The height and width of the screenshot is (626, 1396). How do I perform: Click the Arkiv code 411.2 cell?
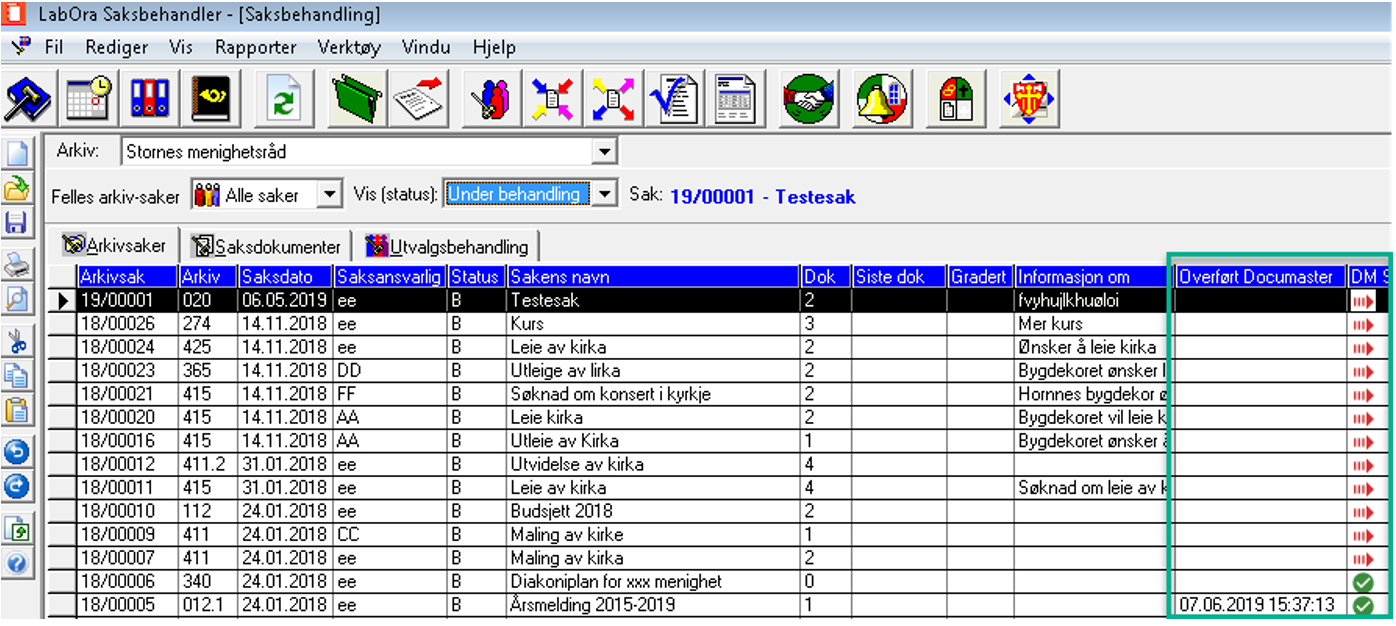coord(207,464)
